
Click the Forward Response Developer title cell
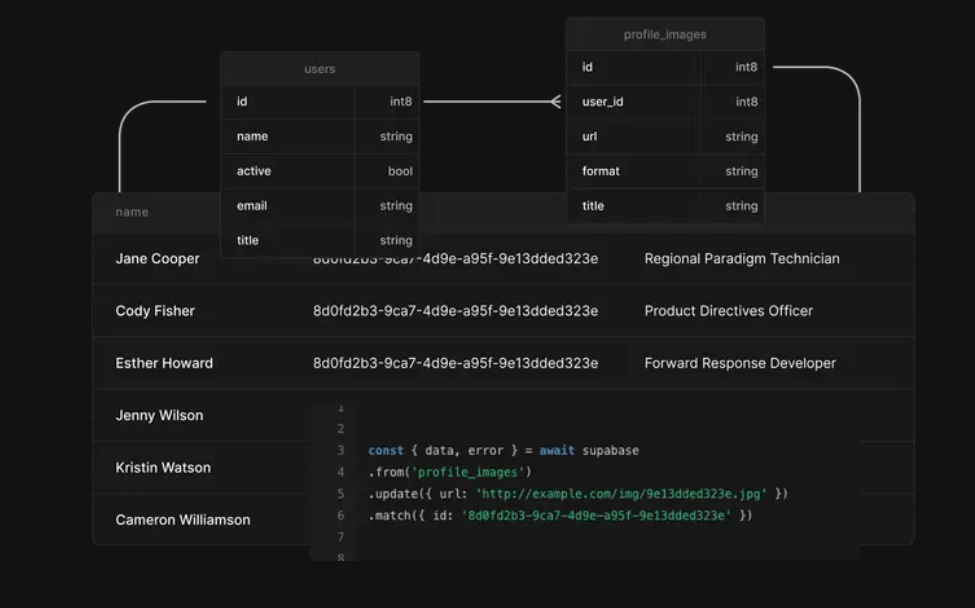(739, 363)
